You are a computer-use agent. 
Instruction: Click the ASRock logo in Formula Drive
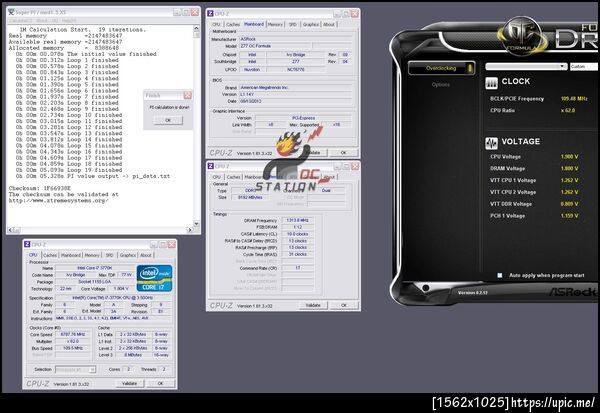click(x=574, y=292)
